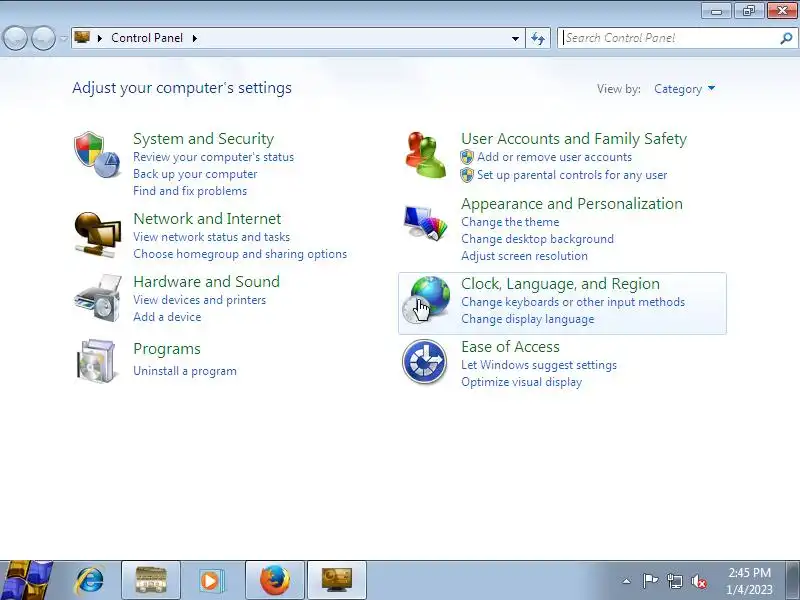Open the View by Category dropdown
This screenshot has width=800, height=600.
684,89
